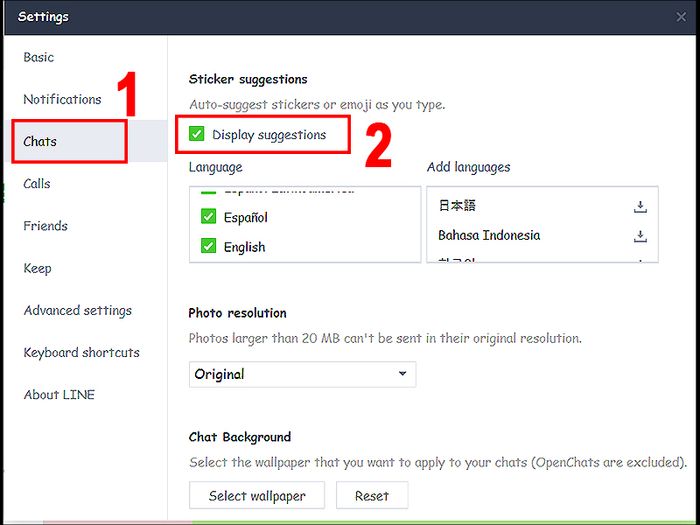Open the Basic settings tab
Screen dimensions: 700x525
[x=39, y=58]
